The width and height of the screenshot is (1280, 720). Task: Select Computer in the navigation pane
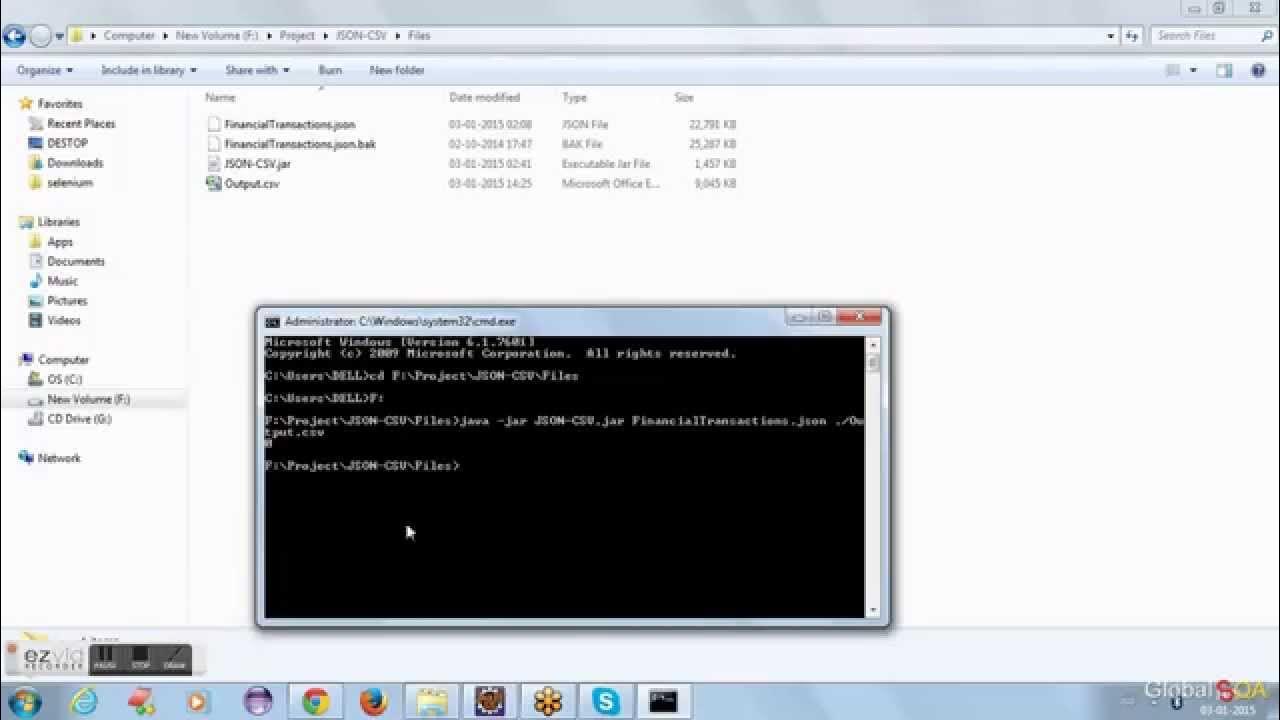(x=63, y=359)
